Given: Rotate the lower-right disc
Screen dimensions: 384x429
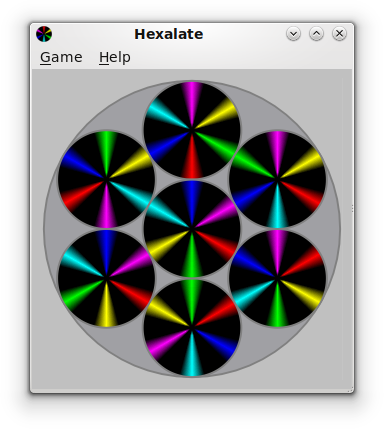Looking at the screenshot, I should coord(277,278).
